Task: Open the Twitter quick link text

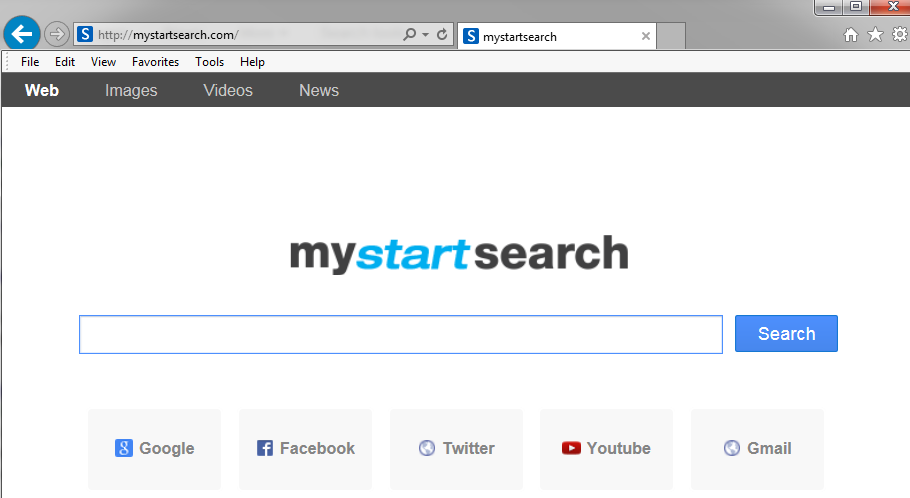Action: 469,448
